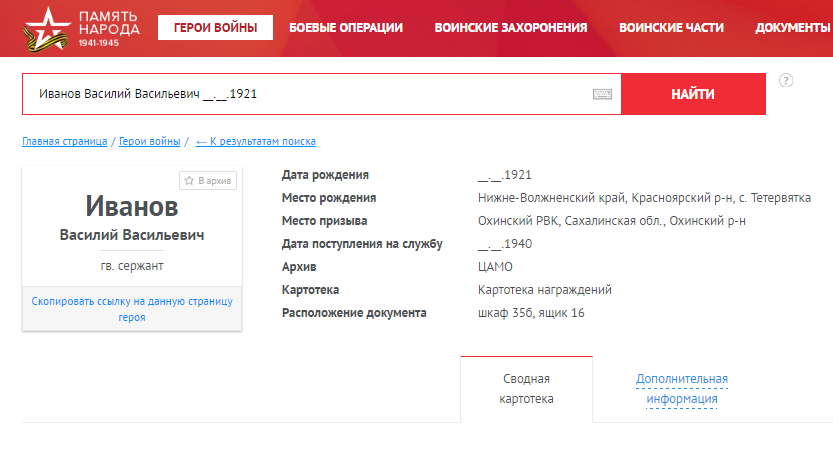The height and width of the screenshot is (459, 833).
Task: Select the Сводная картотека tab
Action: tap(526, 389)
